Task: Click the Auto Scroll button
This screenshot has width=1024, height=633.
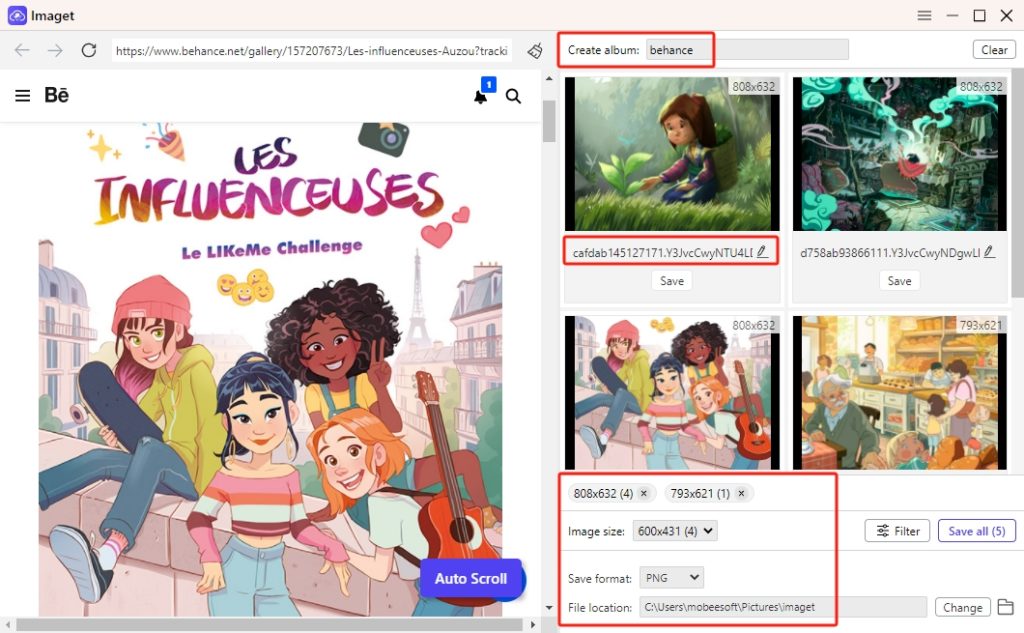Action: (x=471, y=579)
